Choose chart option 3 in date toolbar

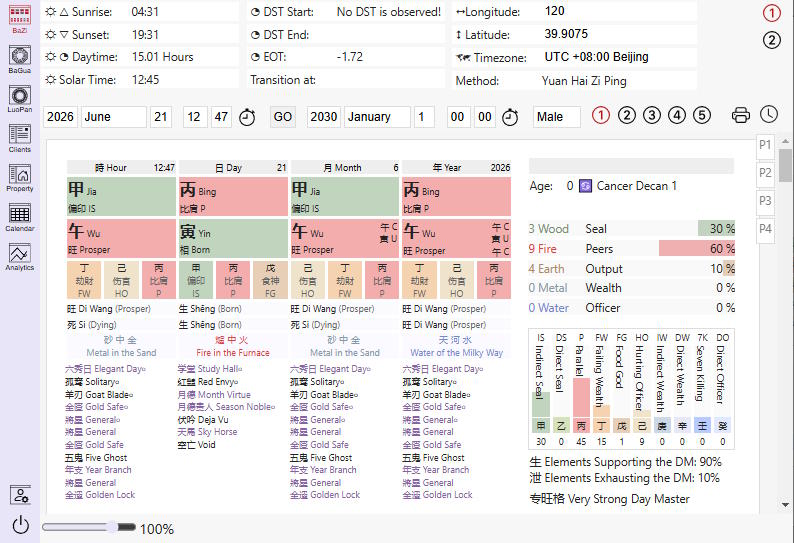coord(652,115)
